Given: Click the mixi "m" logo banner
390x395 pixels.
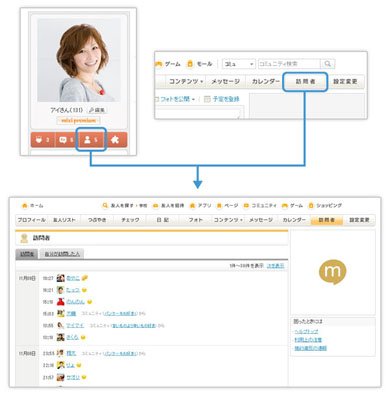Looking at the screenshot, I should pyautogui.click(x=333, y=272).
